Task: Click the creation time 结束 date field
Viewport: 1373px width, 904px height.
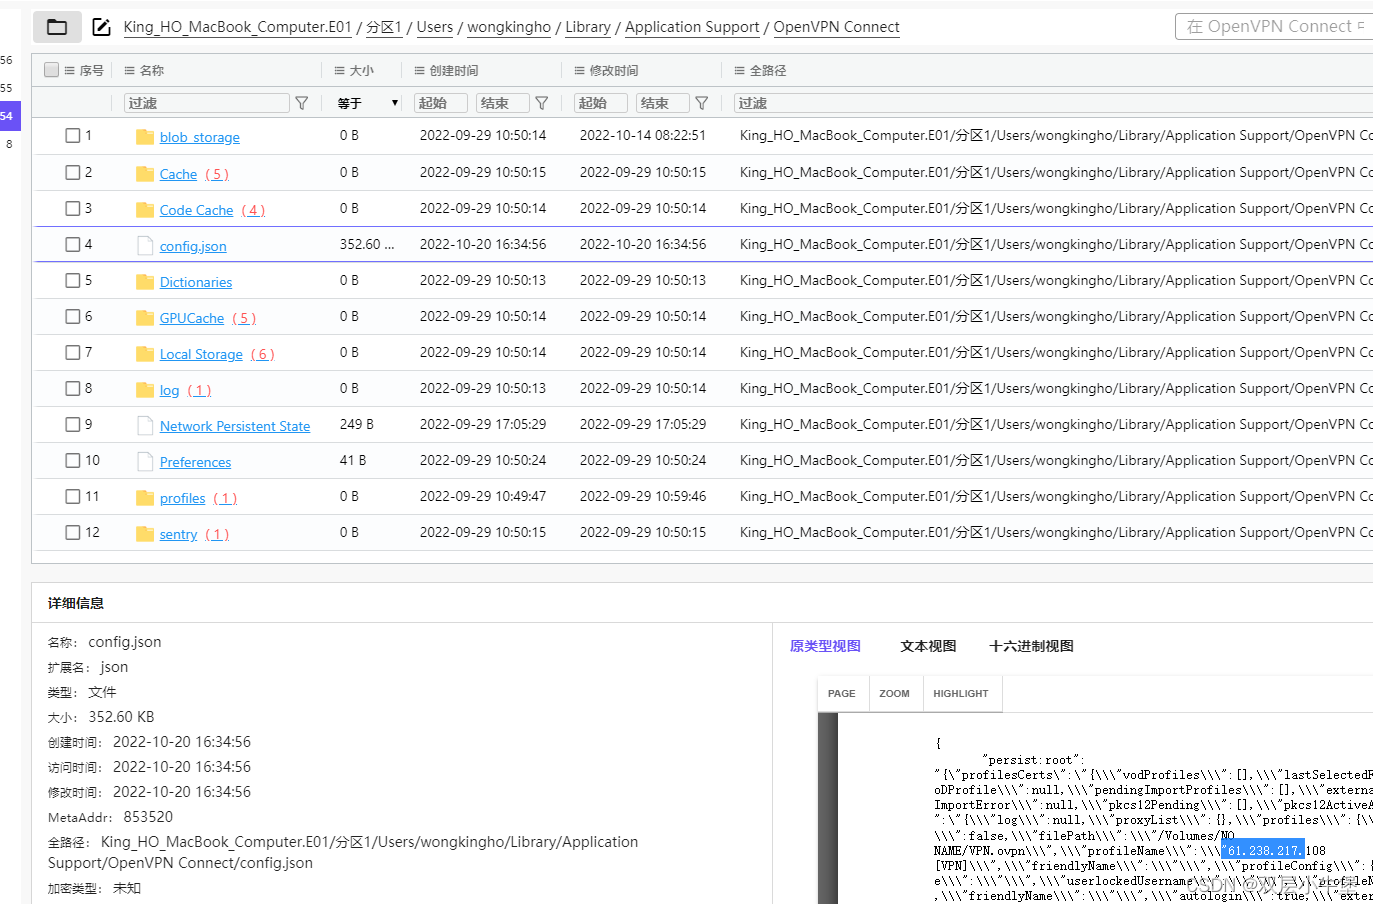Action: pos(502,103)
